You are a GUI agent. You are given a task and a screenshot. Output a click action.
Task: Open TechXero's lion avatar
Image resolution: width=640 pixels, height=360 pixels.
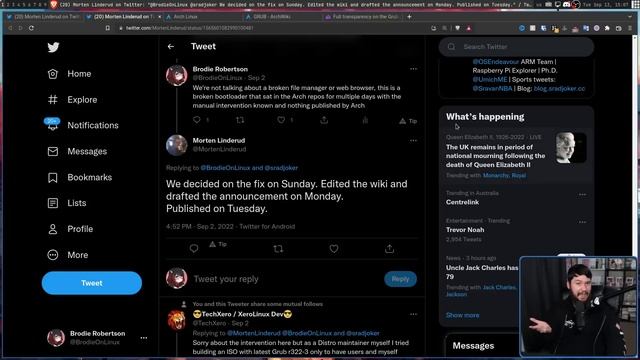pos(177,320)
